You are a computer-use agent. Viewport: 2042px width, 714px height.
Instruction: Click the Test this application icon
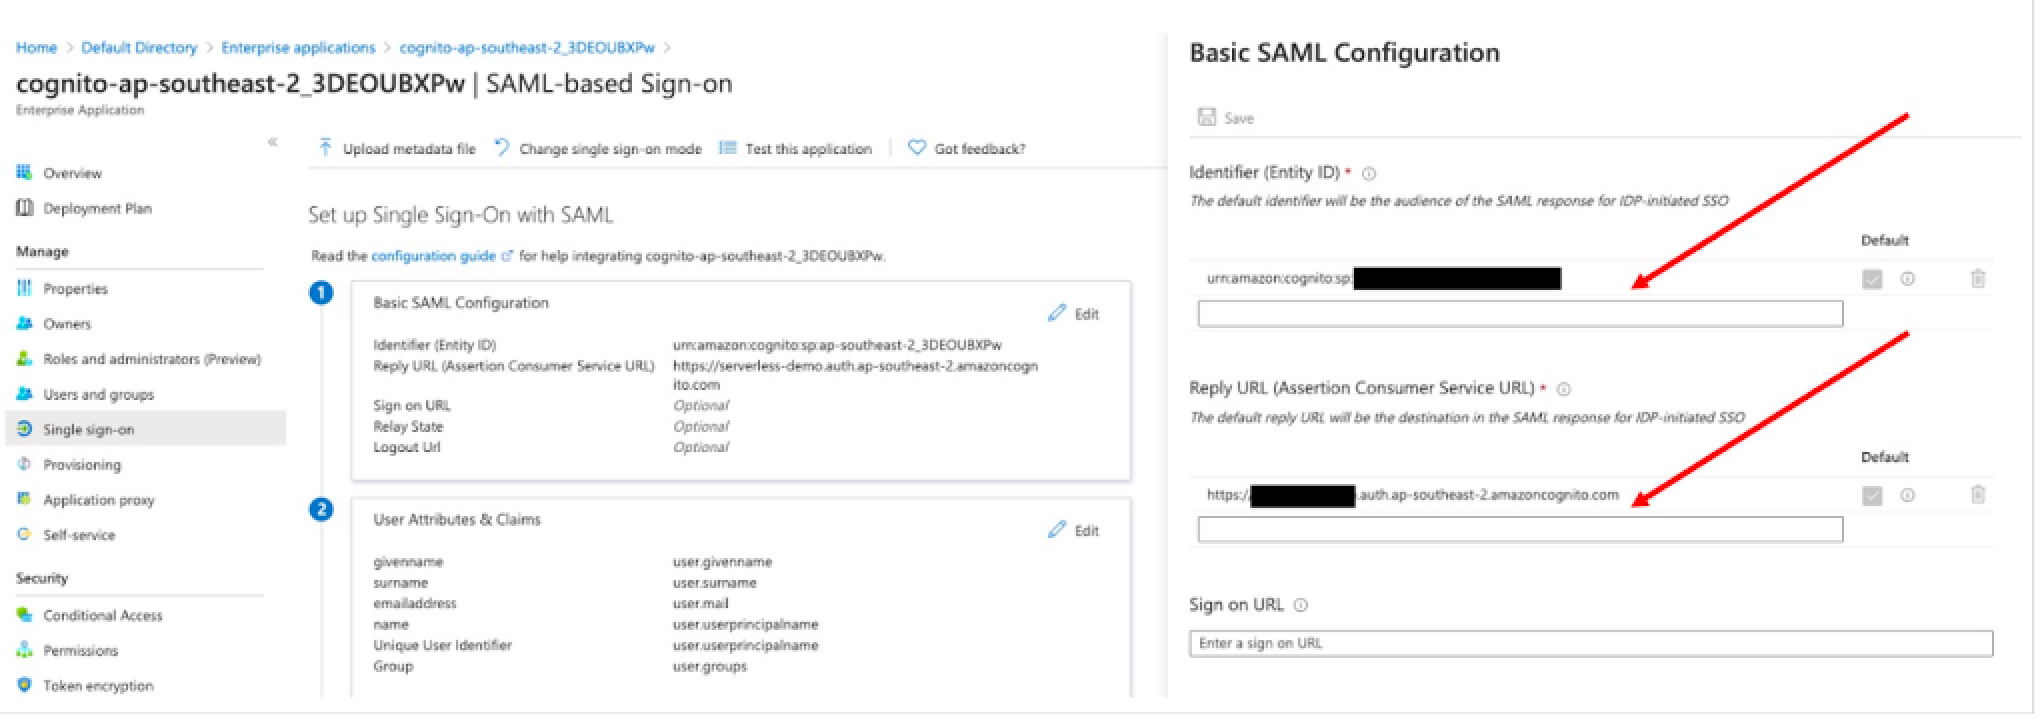(x=728, y=148)
